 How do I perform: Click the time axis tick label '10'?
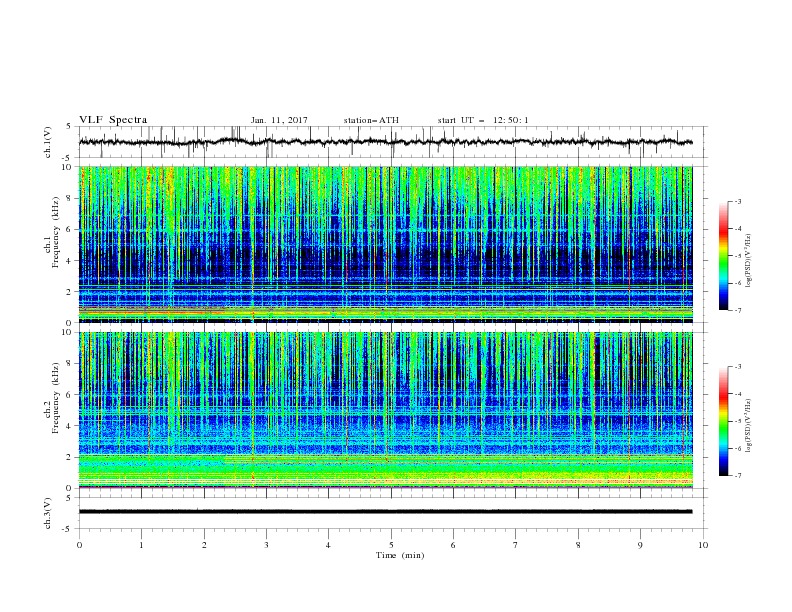click(x=703, y=545)
